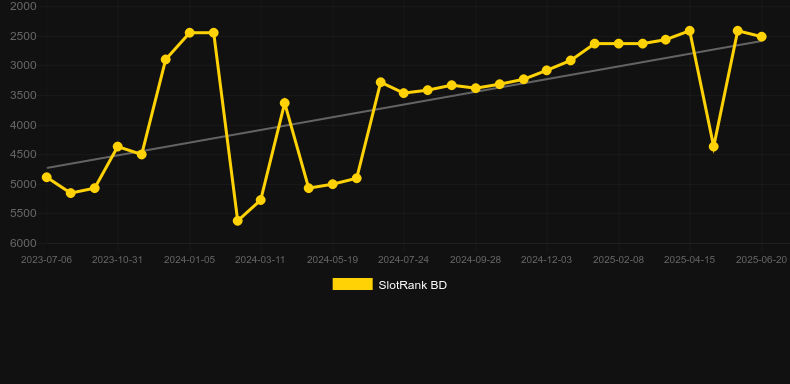Image resolution: width=790 pixels, height=384 pixels.
Task: Select the final data point above 2025-06-20
Action: click(762, 37)
